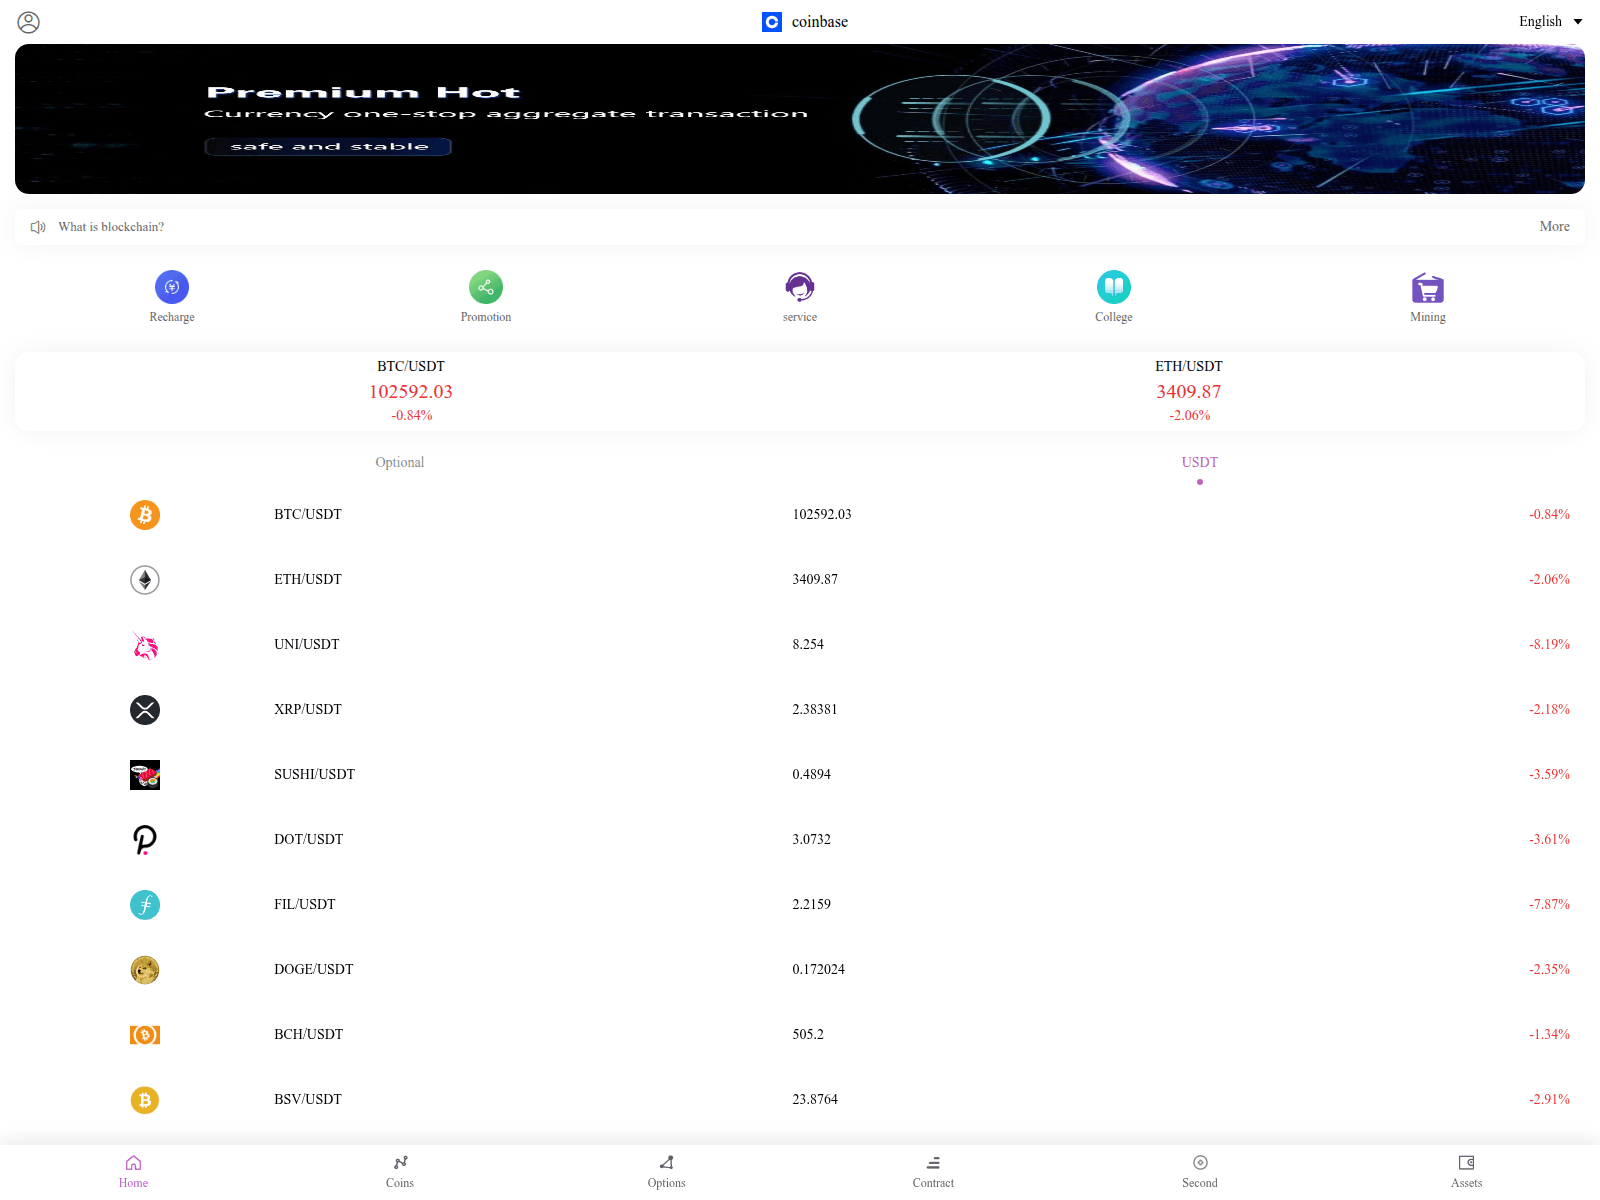Click the -7.87% change for FIL
1600x1200 pixels.
point(1549,905)
